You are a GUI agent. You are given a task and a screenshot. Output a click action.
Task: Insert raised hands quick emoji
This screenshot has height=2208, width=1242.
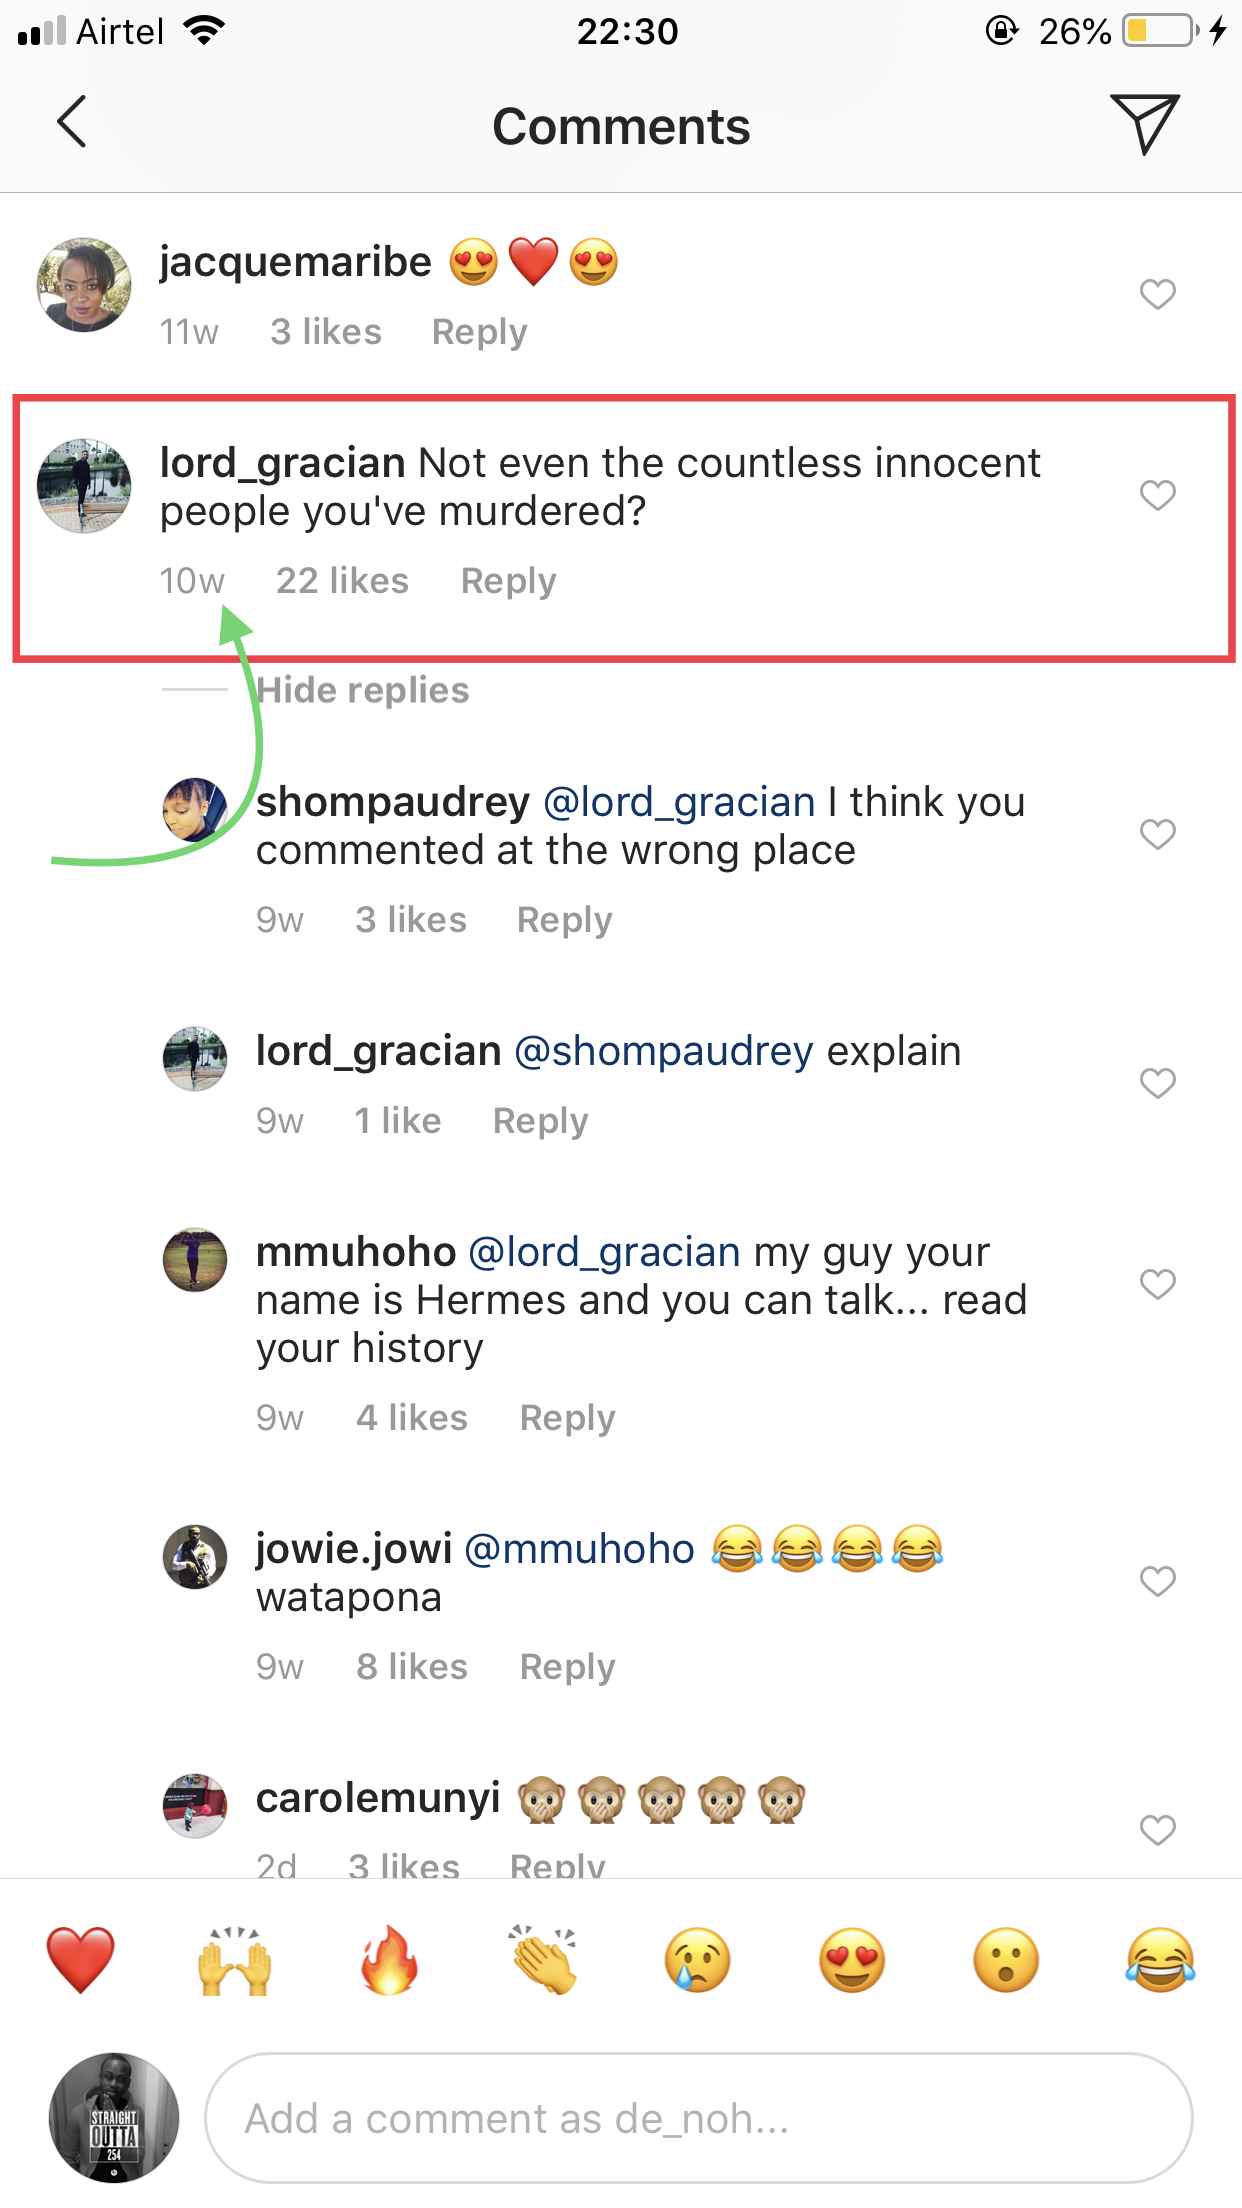pos(235,1959)
